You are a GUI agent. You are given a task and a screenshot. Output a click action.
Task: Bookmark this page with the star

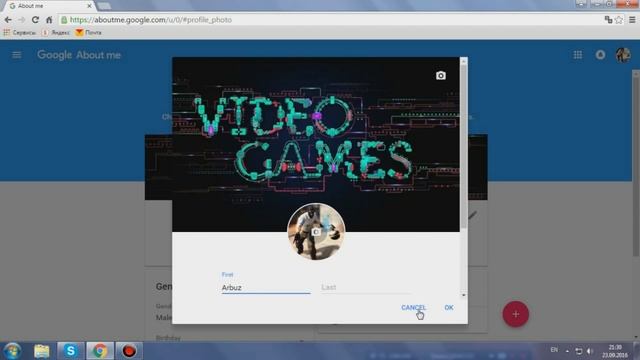point(619,20)
